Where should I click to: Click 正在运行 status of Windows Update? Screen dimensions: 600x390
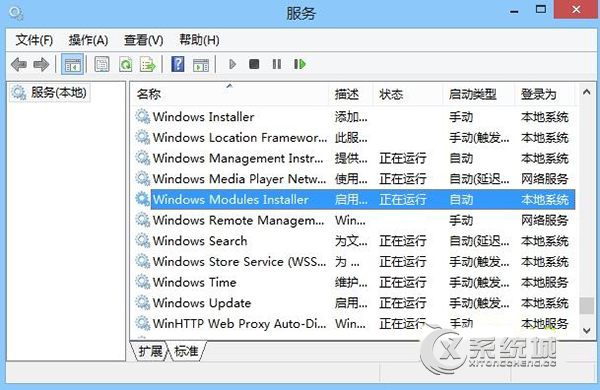pyautogui.click(x=403, y=303)
